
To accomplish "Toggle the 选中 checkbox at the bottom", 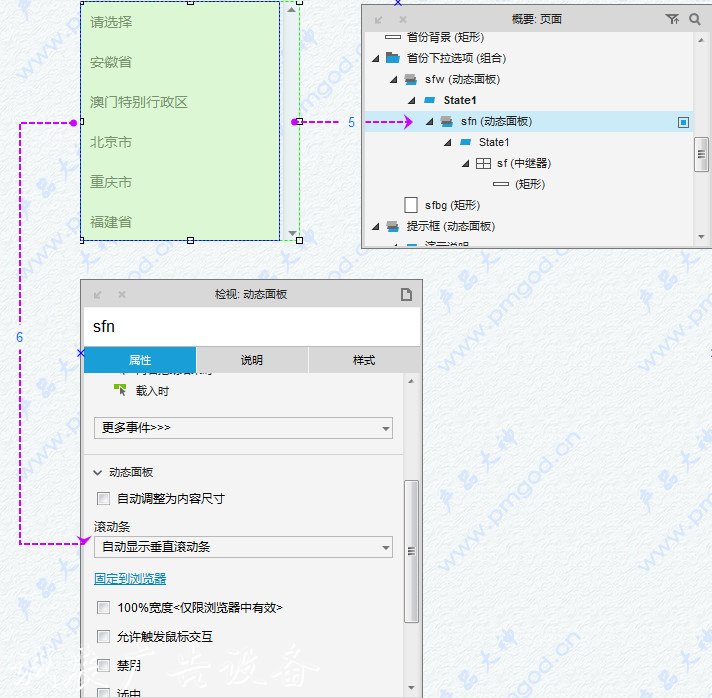I will pyautogui.click(x=104, y=693).
